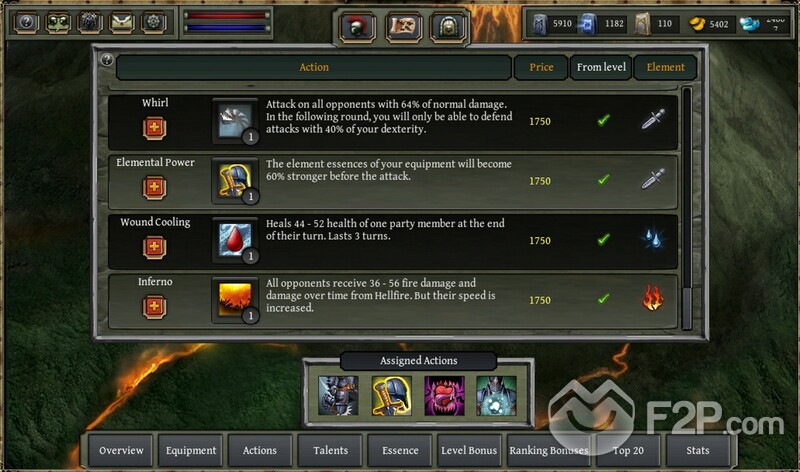Open the Essence tab
This screenshot has height=472, width=800.
tap(400, 451)
